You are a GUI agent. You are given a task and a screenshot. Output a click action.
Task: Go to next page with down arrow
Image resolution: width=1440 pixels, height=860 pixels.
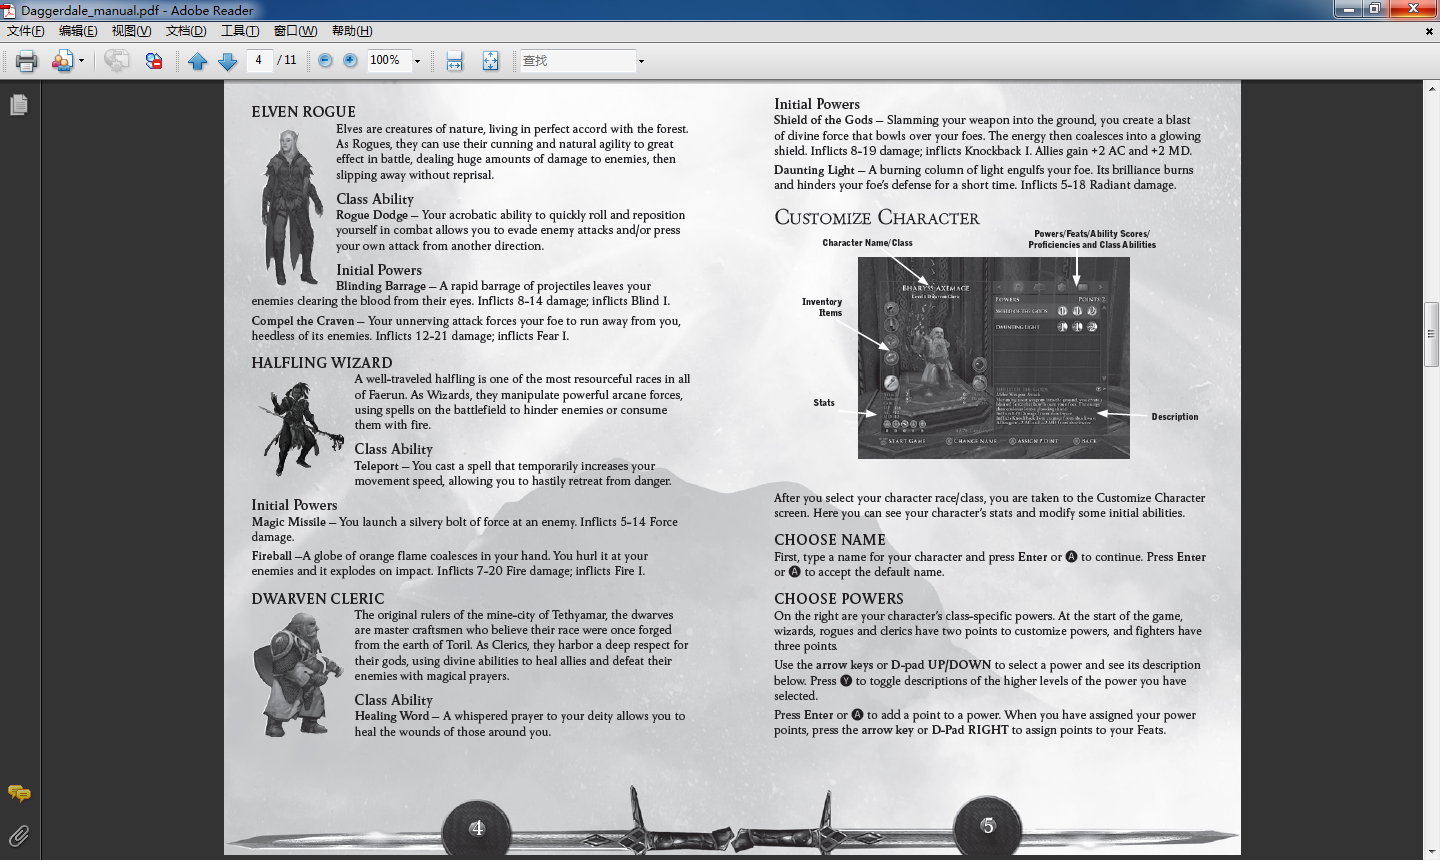point(228,61)
